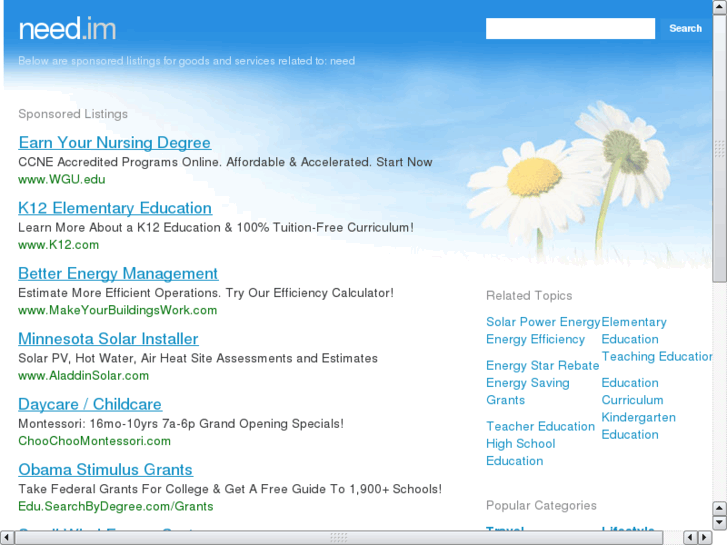Click the Sponsored Listings heading
The width and height of the screenshot is (727, 545).
[x=73, y=114]
